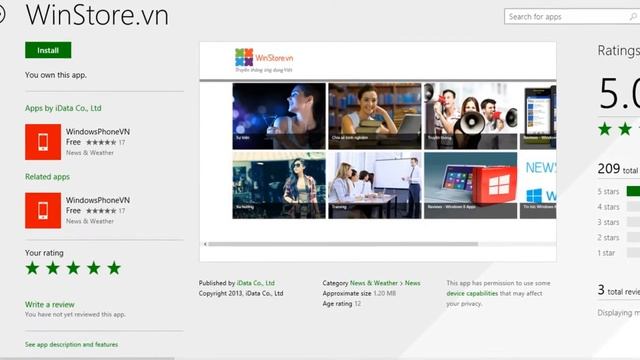The width and height of the screenshot is (640, 360).
Task: Select woman with books and laptop thumbnail
Action: pyautogui.click(x=375, y=116)
